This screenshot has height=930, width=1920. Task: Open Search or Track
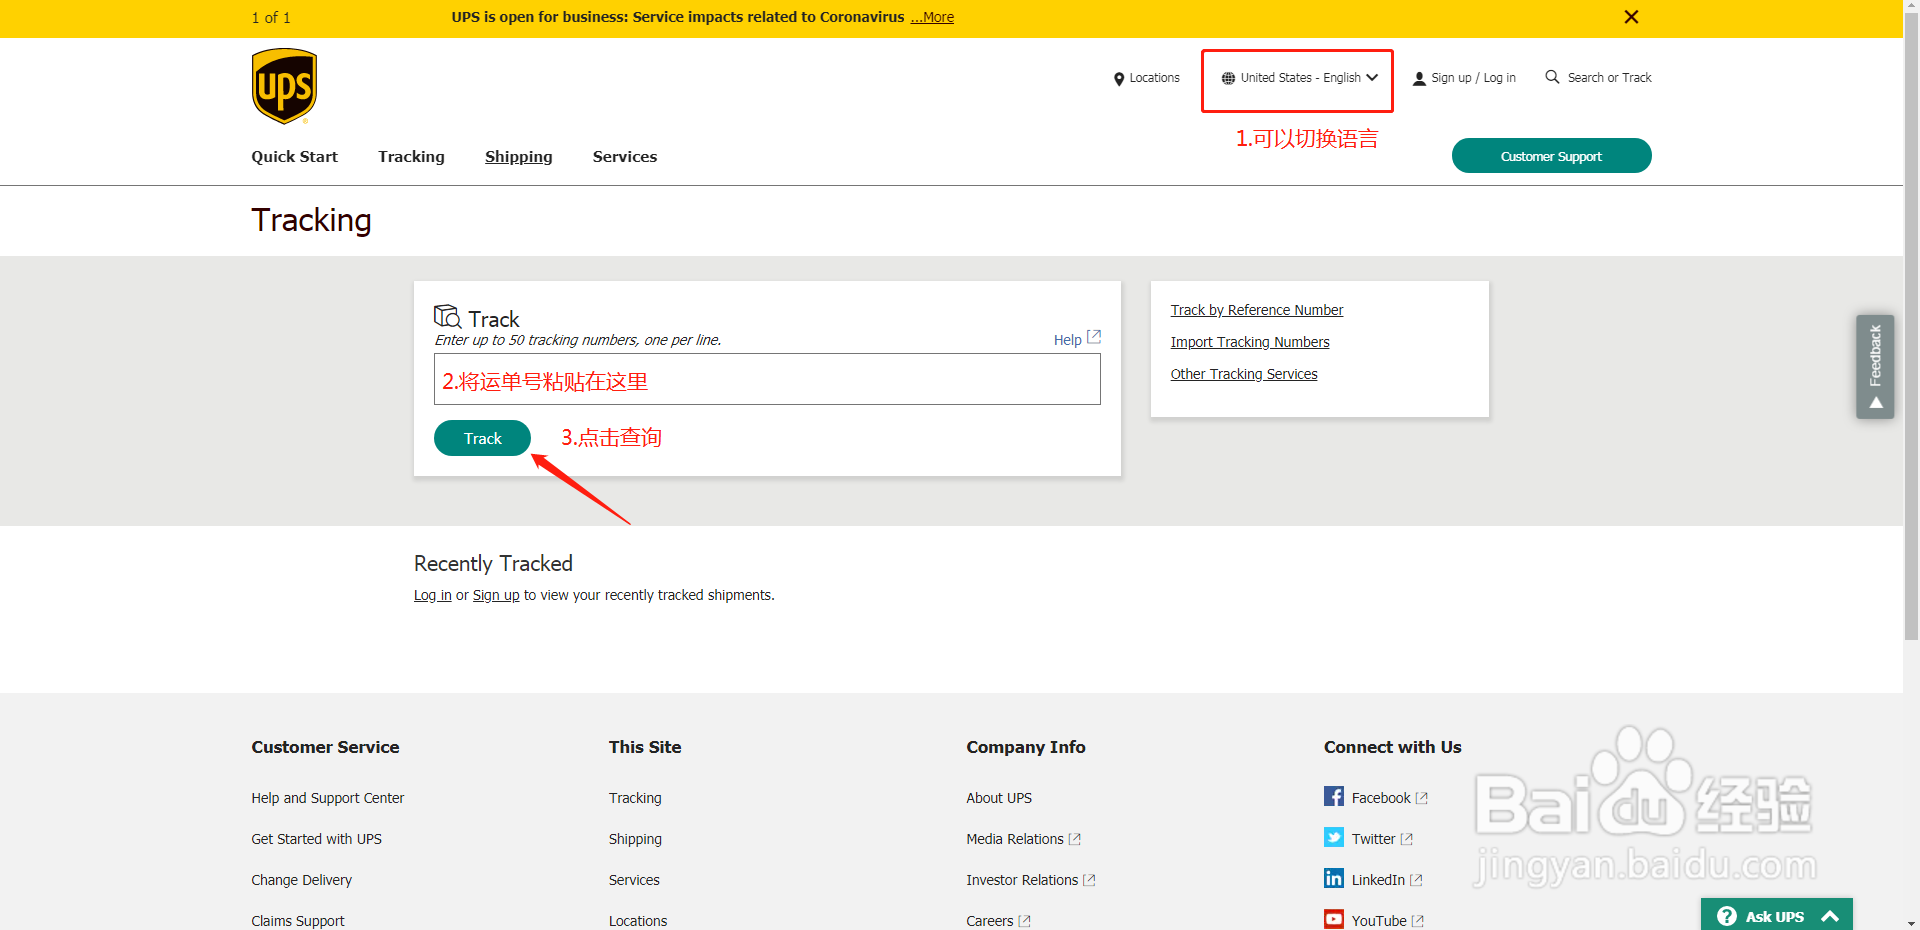click(1609, 78)
